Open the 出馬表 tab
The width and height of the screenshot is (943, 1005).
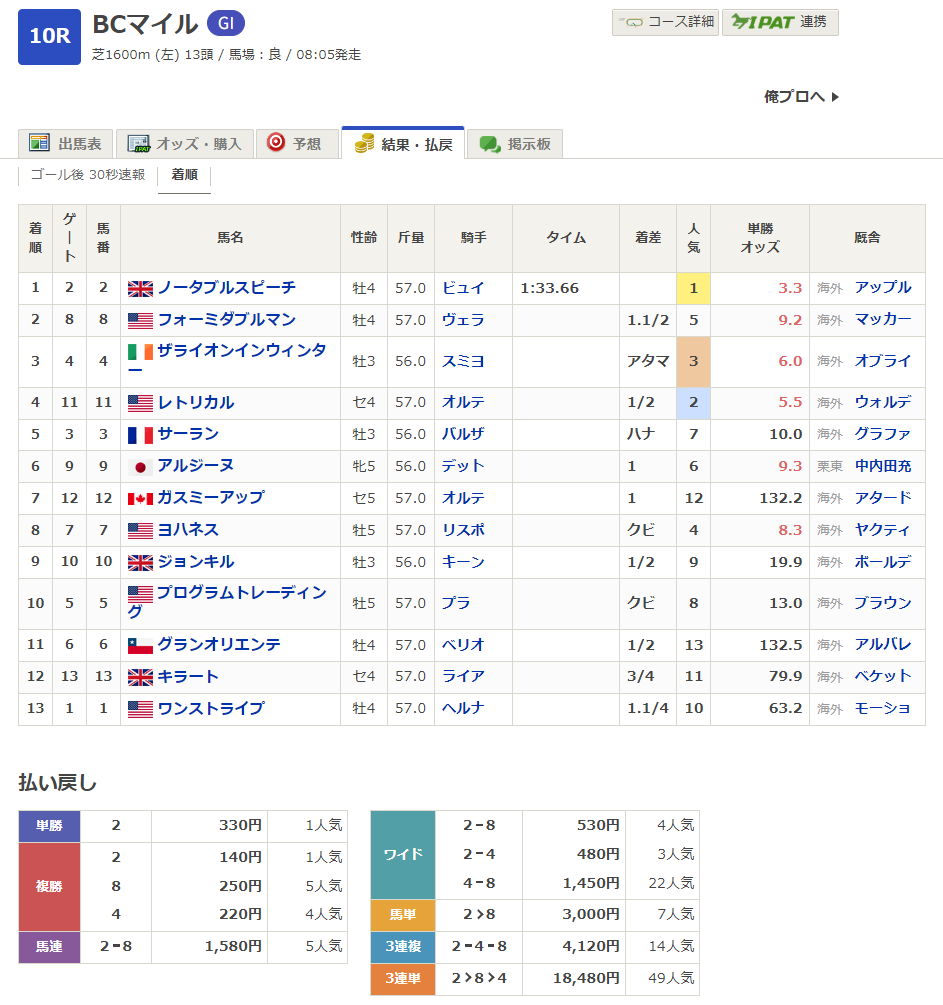click(65, 144)
